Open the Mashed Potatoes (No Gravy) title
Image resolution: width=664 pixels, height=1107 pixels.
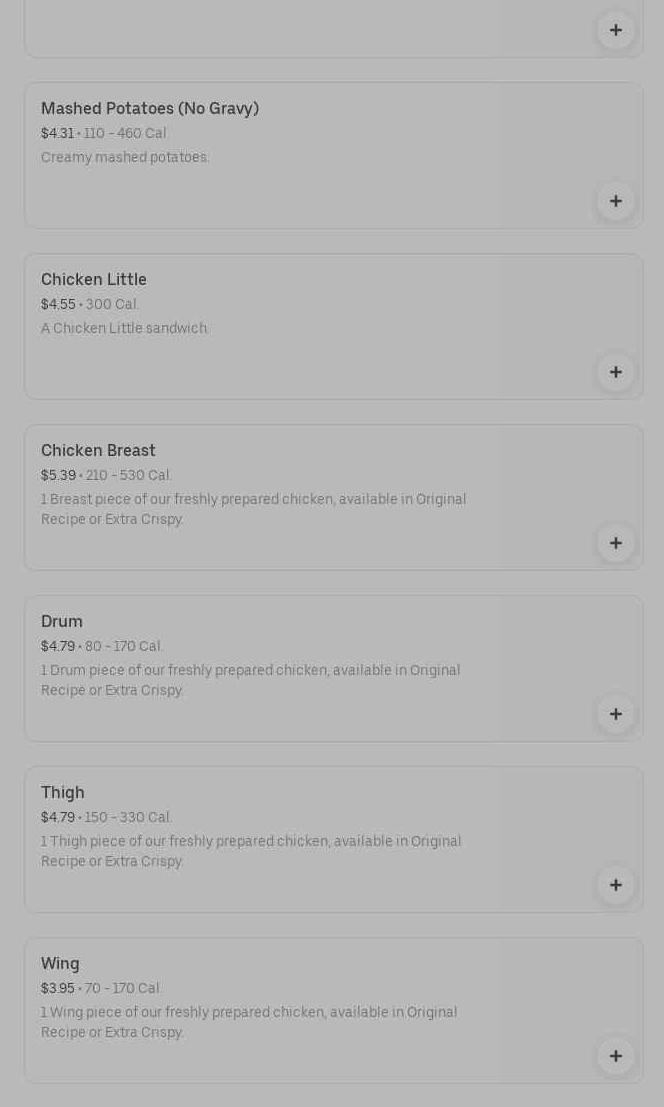[x=150, y=108]
